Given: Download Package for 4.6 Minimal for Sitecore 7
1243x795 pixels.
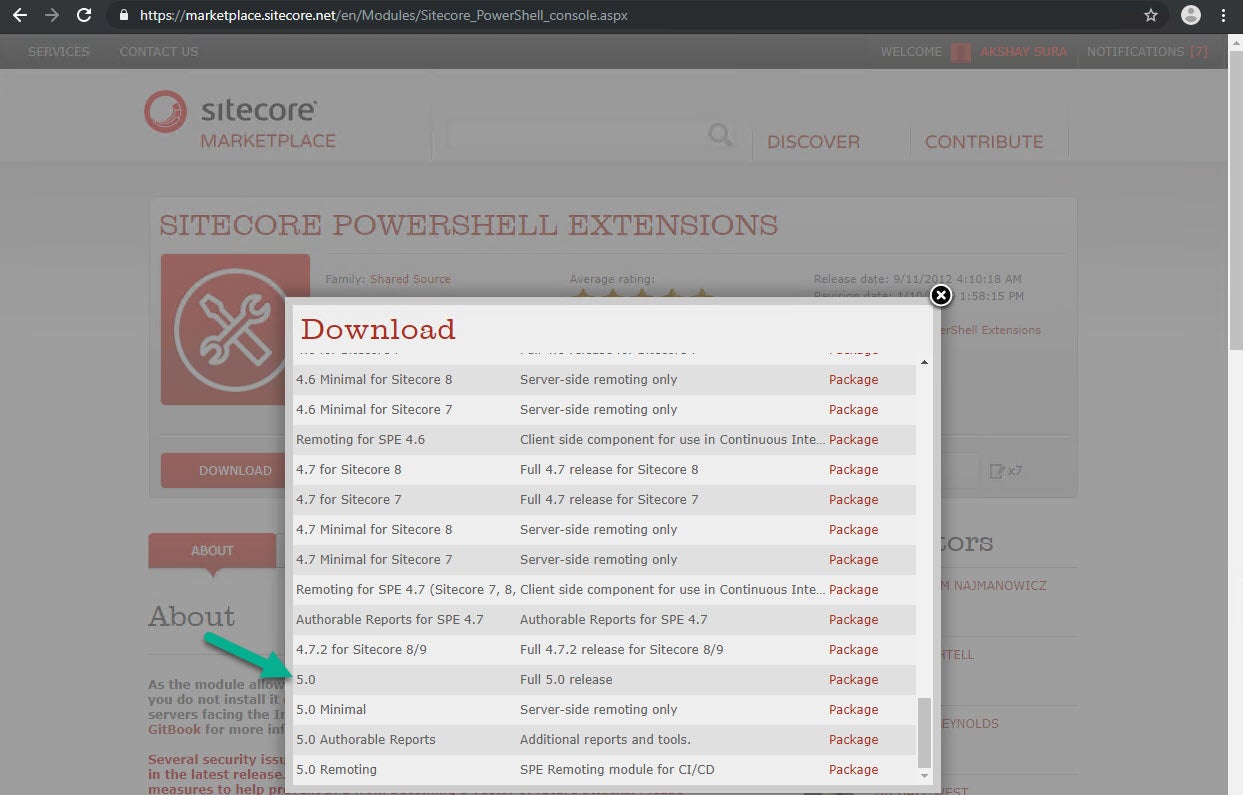Looking at the screenshot, I should (x=853, y=409).
